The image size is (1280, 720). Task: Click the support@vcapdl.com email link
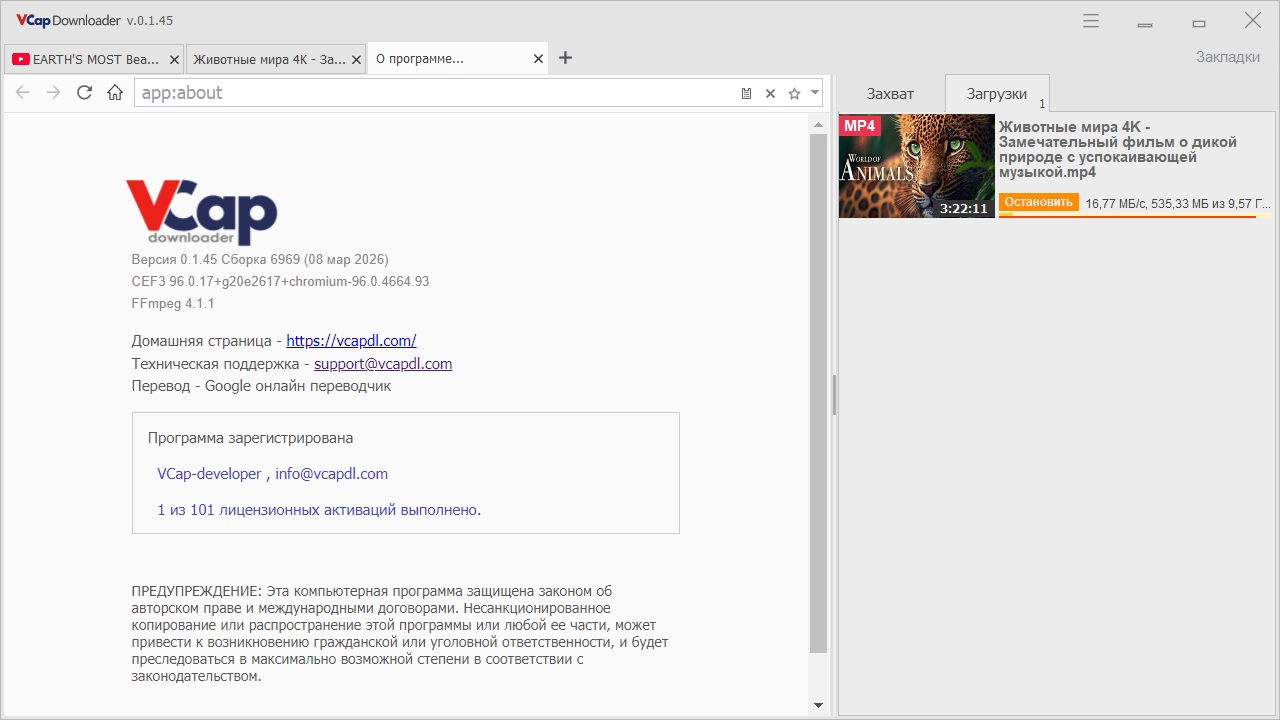coord(383,364)
